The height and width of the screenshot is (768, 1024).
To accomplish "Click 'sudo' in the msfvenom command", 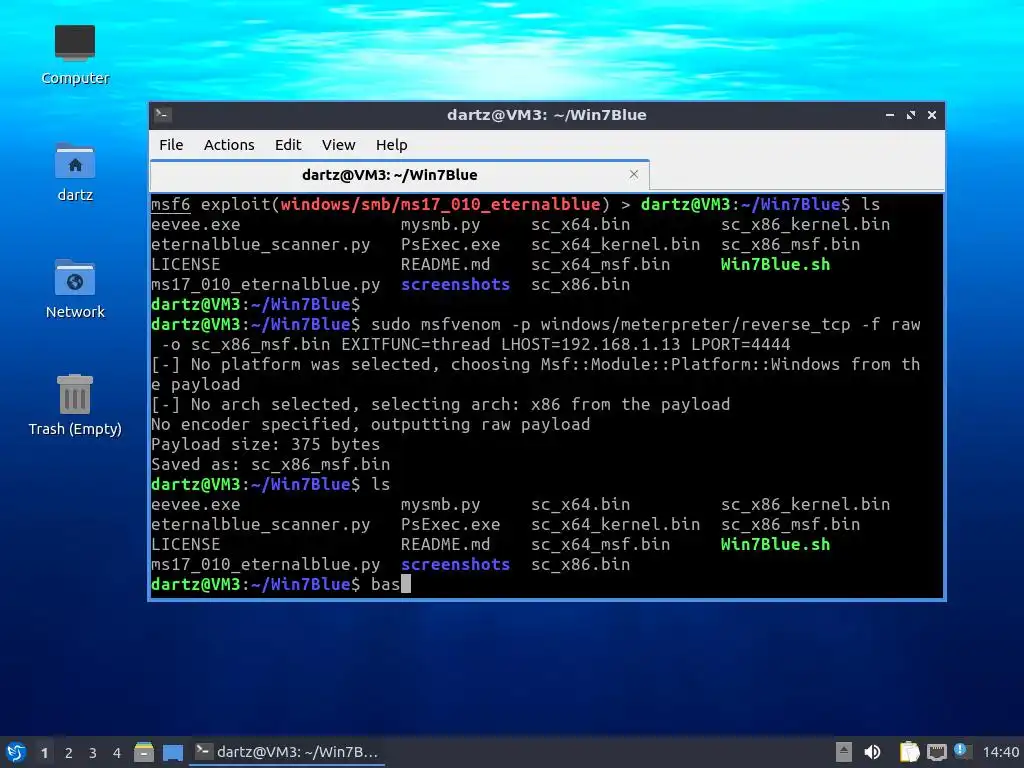I will pos(391,325).
